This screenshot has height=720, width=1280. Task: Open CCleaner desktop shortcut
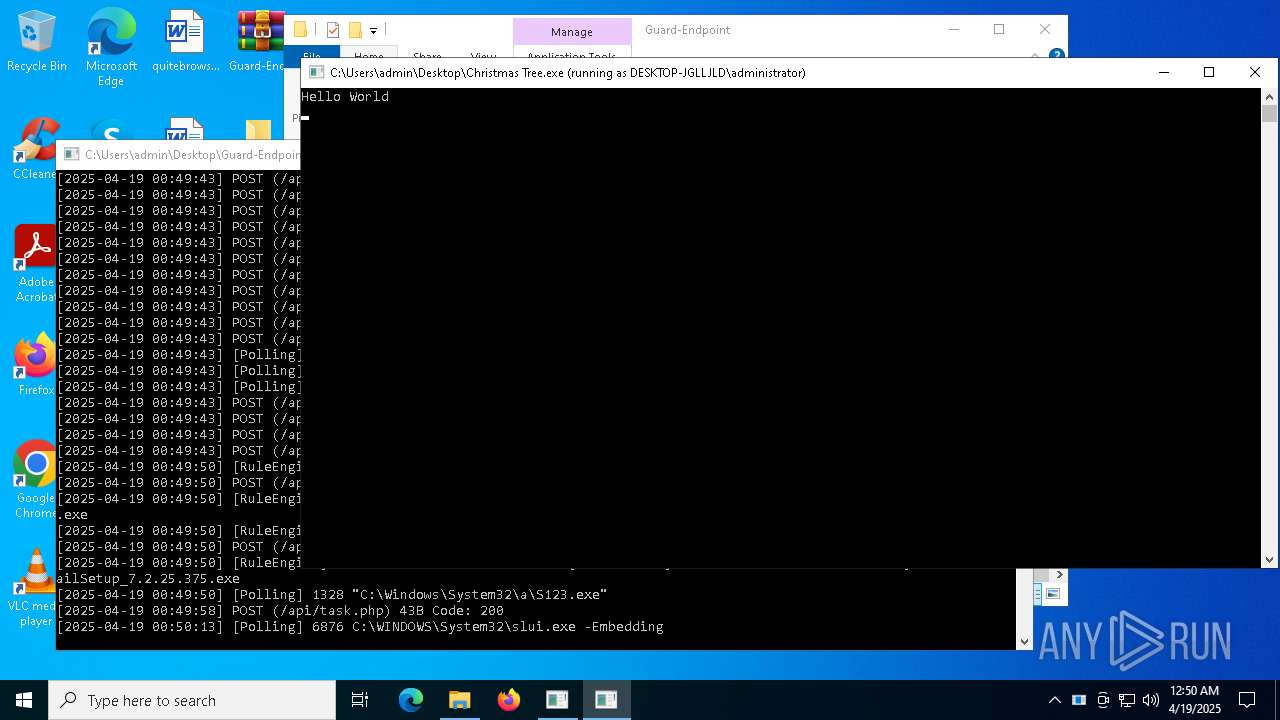(x=35, y=150)
